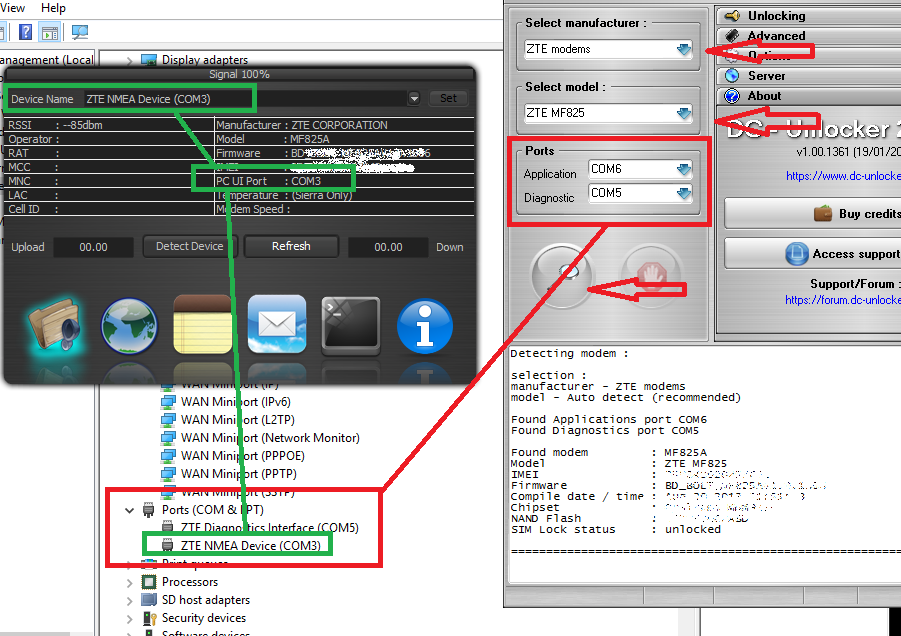Click the Upload speed field
This screenshot has height=636, width=901.
93,247
